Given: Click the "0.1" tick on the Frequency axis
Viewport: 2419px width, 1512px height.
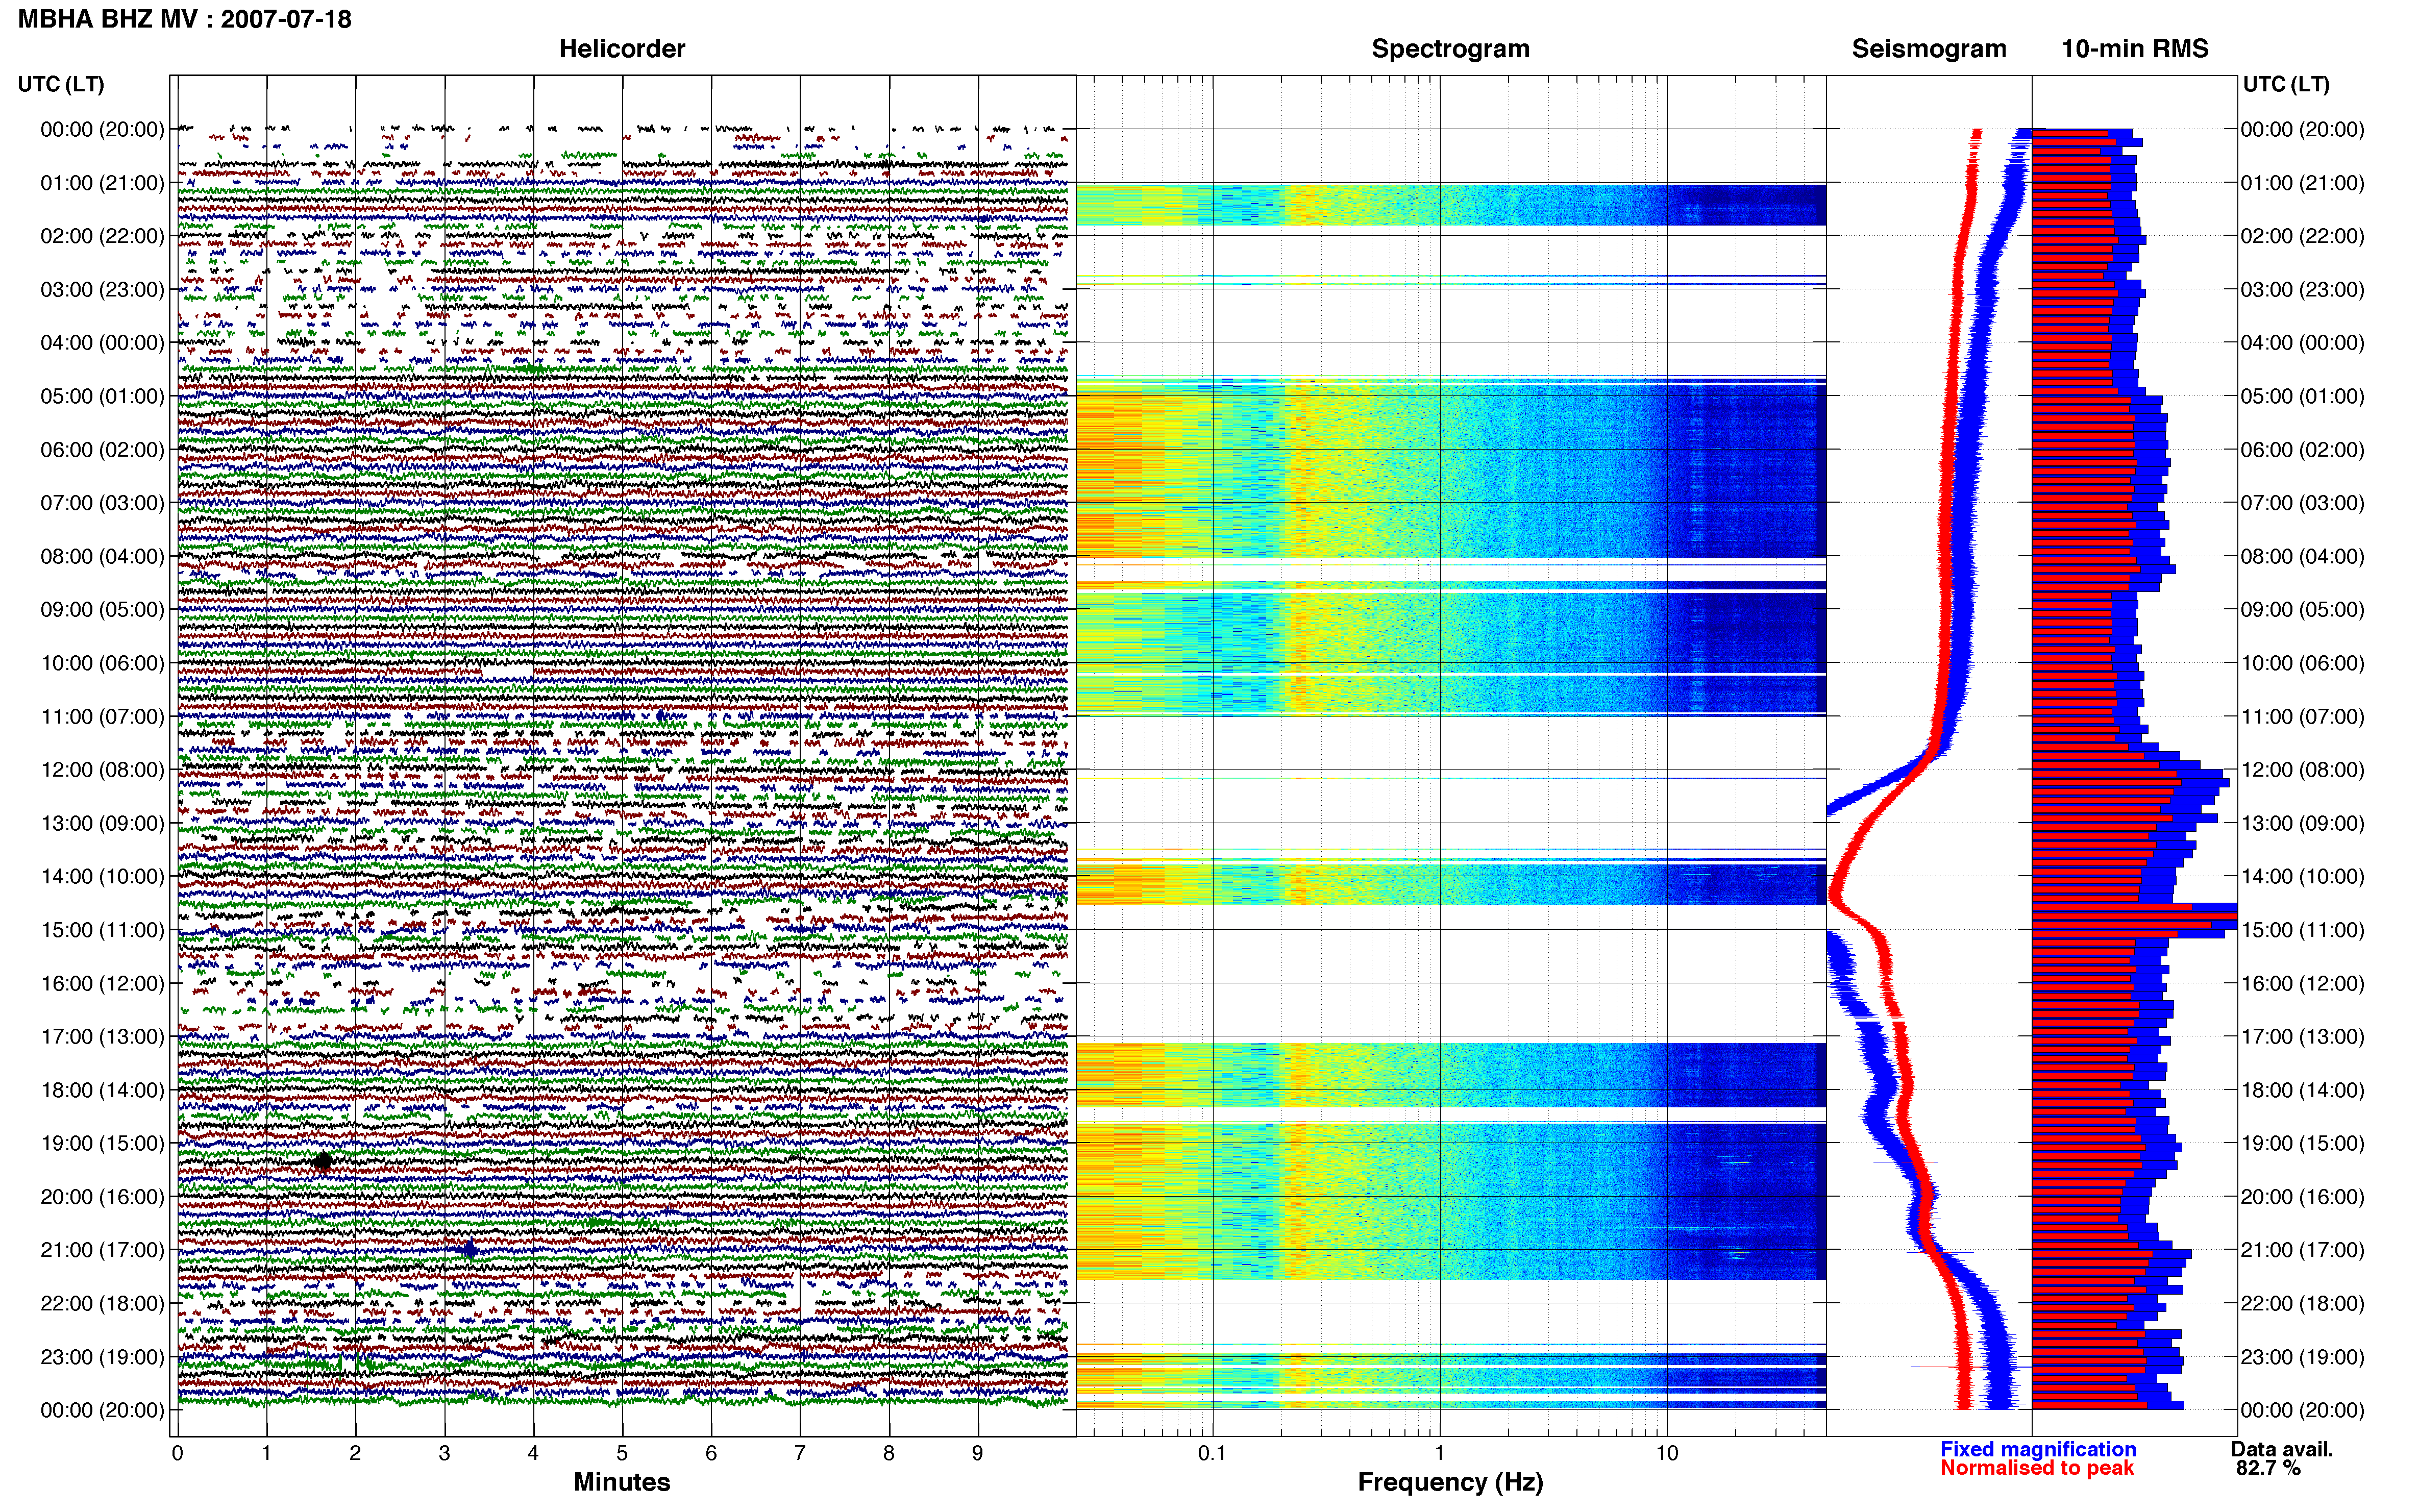Looking at the screenshot, I should (1212, 1453).
